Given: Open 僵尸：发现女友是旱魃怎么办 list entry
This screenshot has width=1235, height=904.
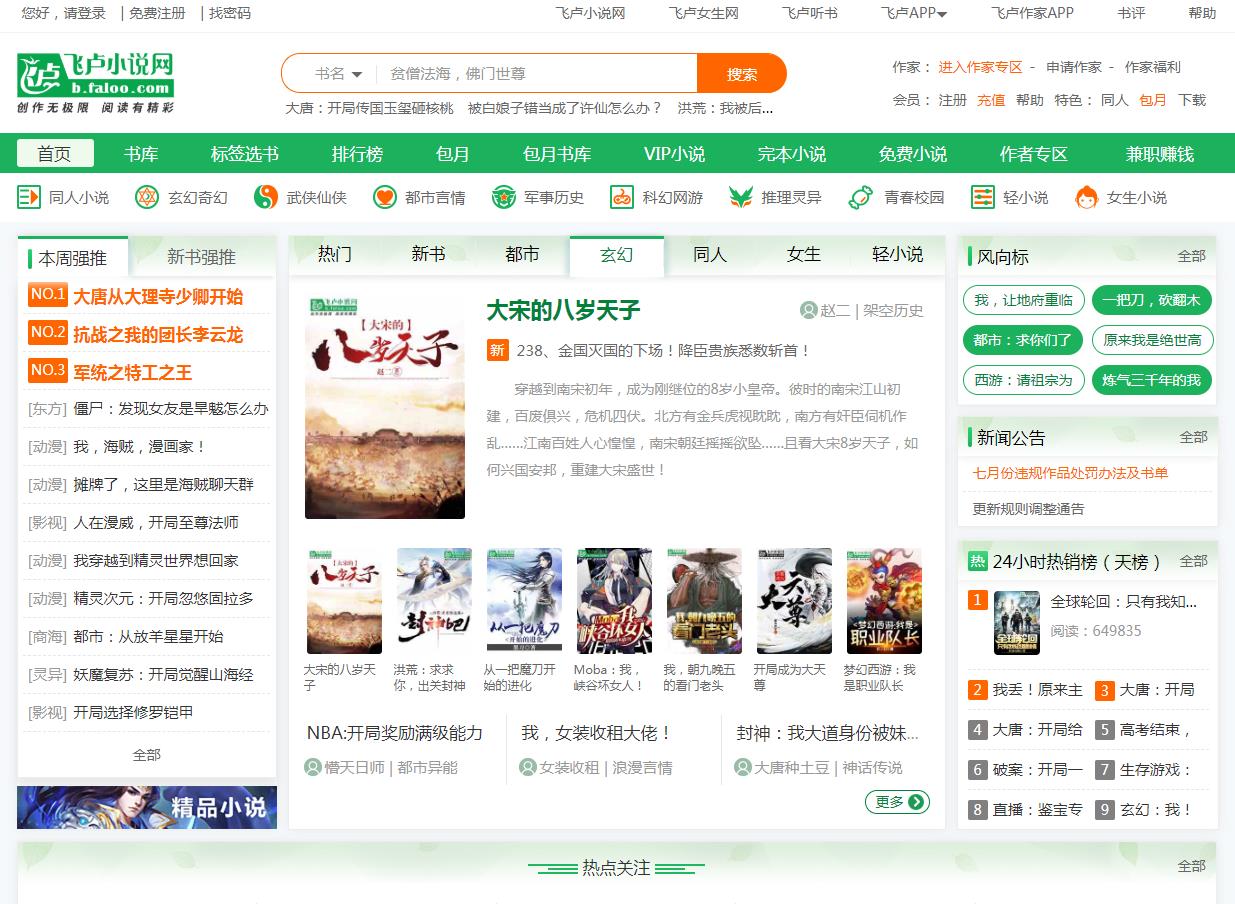Looking at the screenshot, I should click(171, 409).
